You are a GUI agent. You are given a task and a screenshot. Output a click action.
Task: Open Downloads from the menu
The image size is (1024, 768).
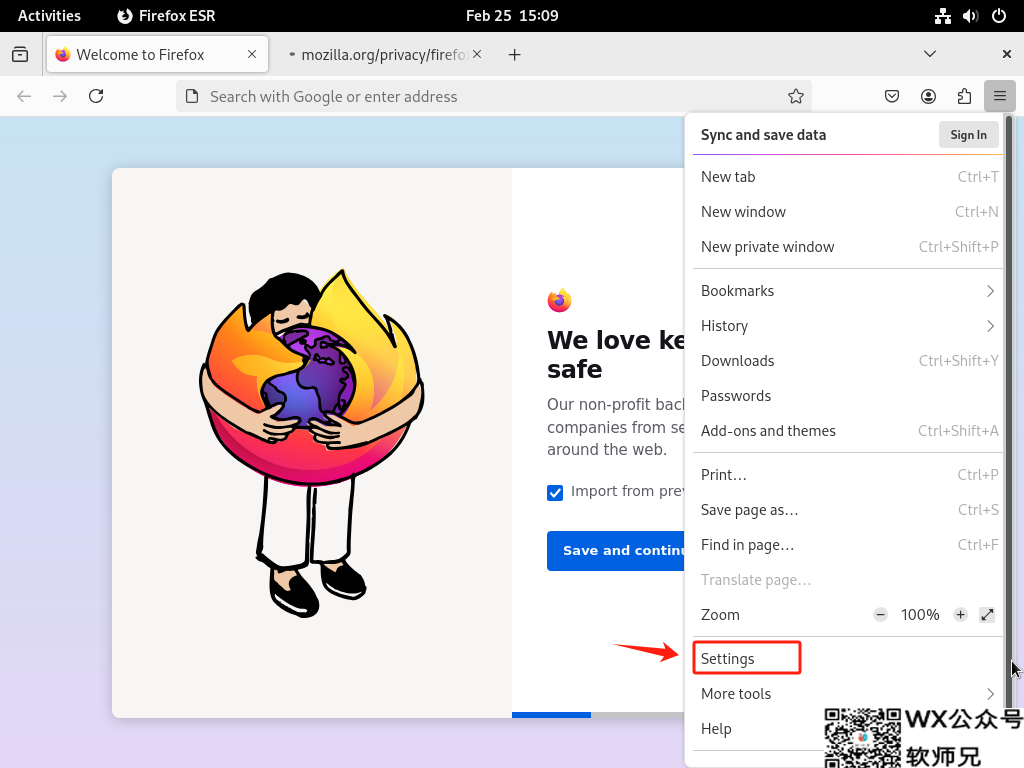pos(847,361)
